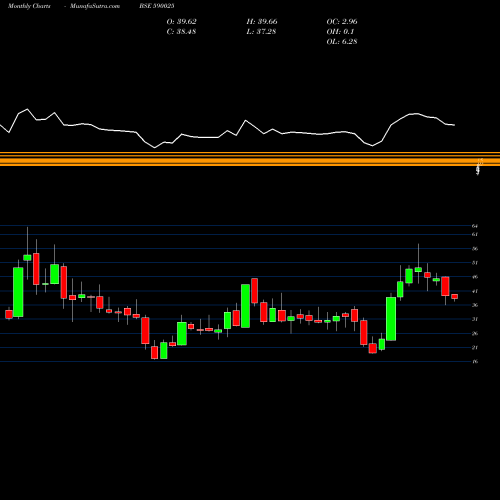Click the 16 price axis label

tap(475, 361)
